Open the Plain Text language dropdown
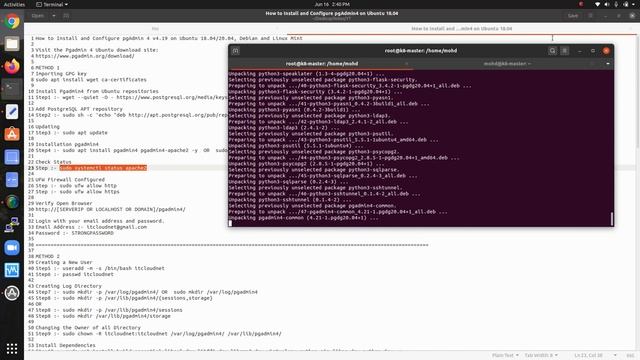The height and width of the screenshot is (360, 640). coord(505,356)
